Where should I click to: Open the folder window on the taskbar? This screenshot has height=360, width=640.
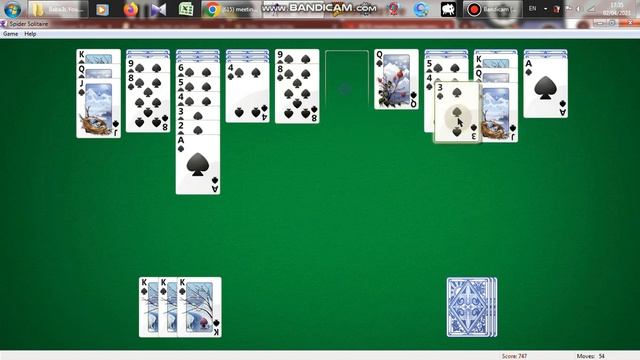(x=58, y=9)
